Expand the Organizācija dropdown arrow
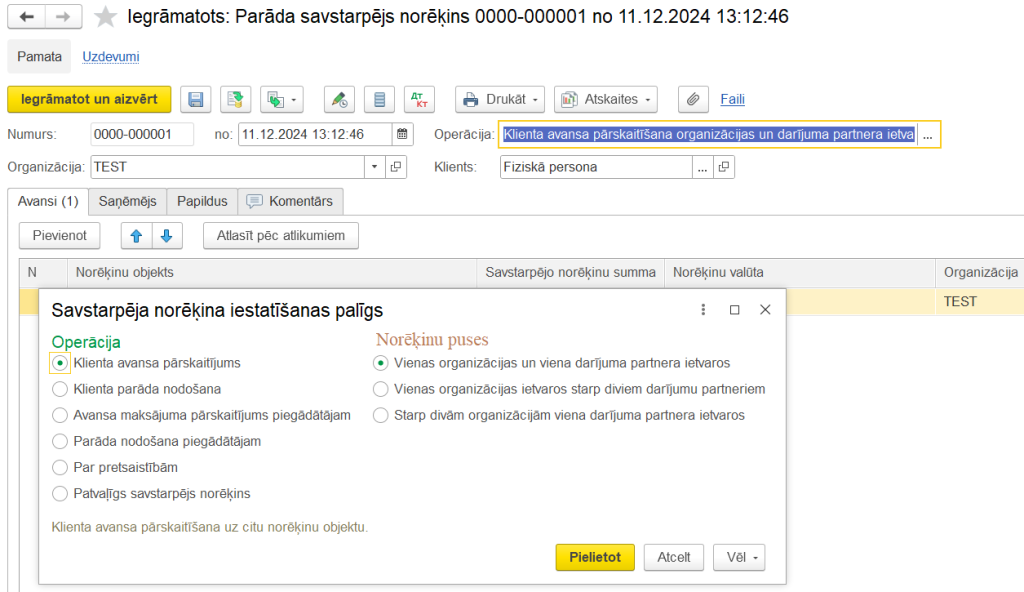This screenshot has width=1024, height=592. tap(374, 167)
